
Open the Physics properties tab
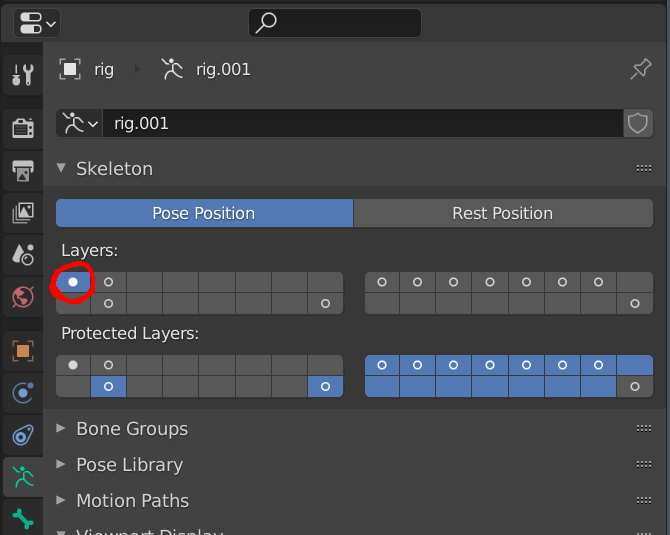pyautogui.click(x=23, y=393)
